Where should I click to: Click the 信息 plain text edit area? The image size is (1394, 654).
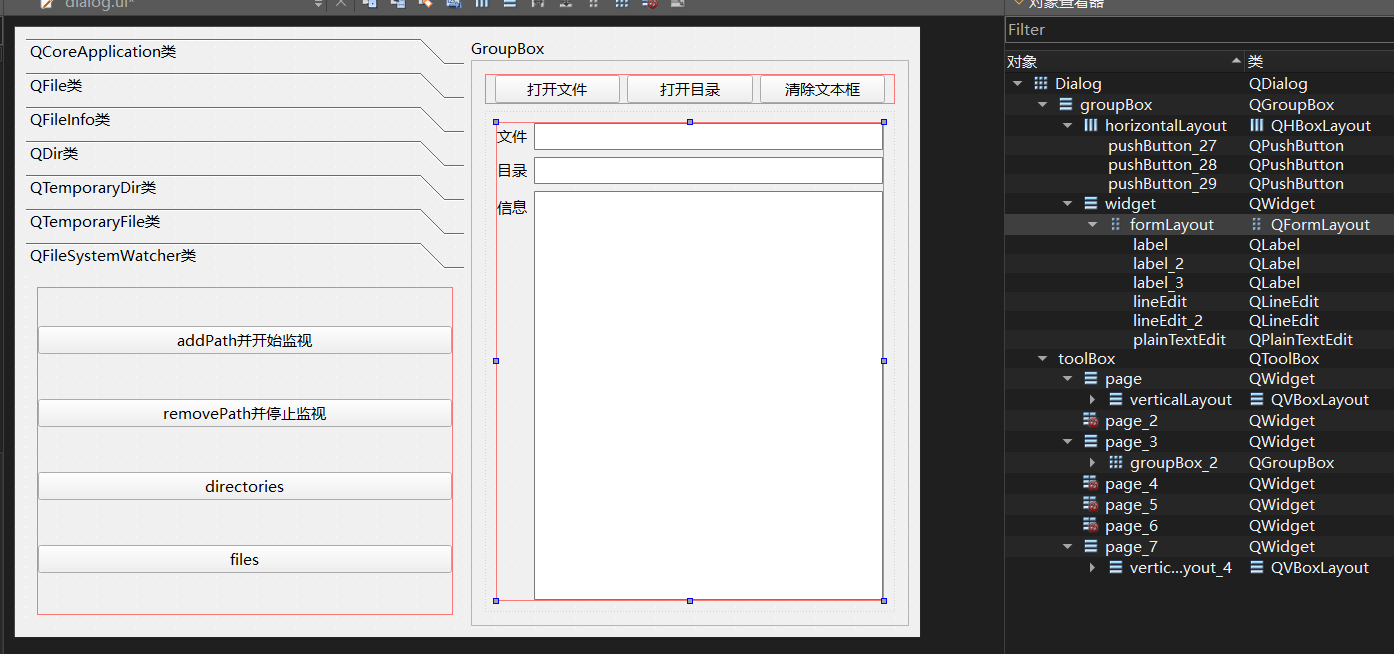pos(708,395)
